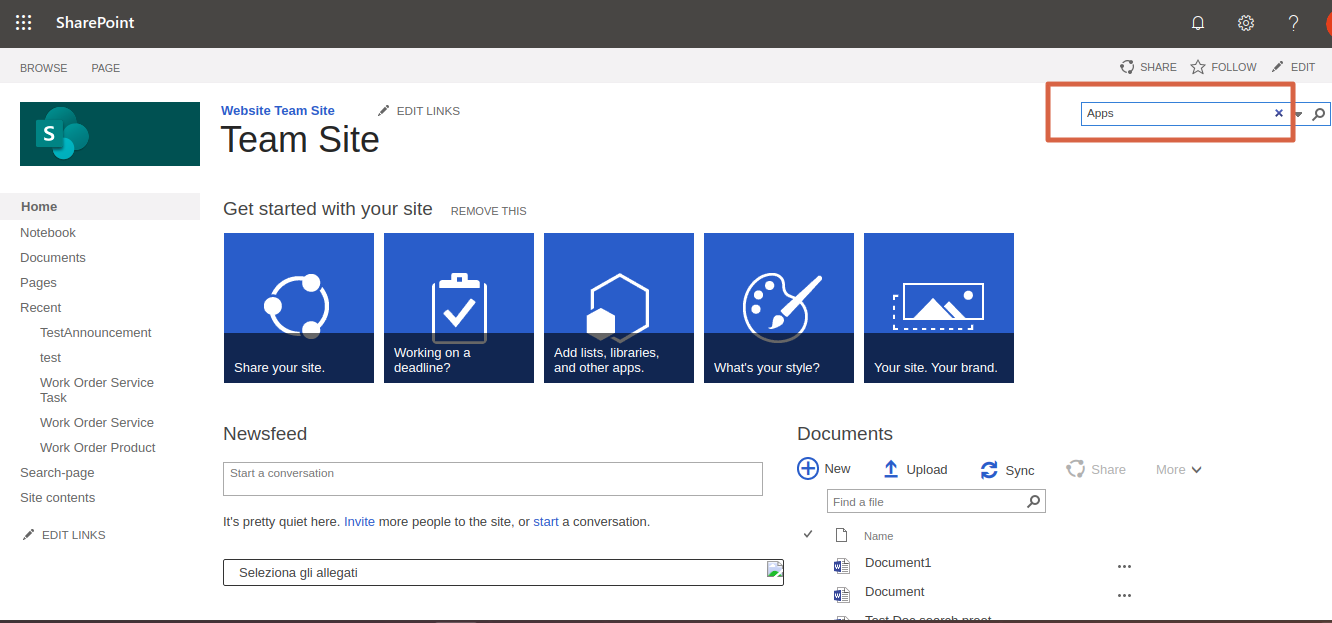
Task: Open the ellipsis menu for Document1
Action: [x=1124, y=566]
